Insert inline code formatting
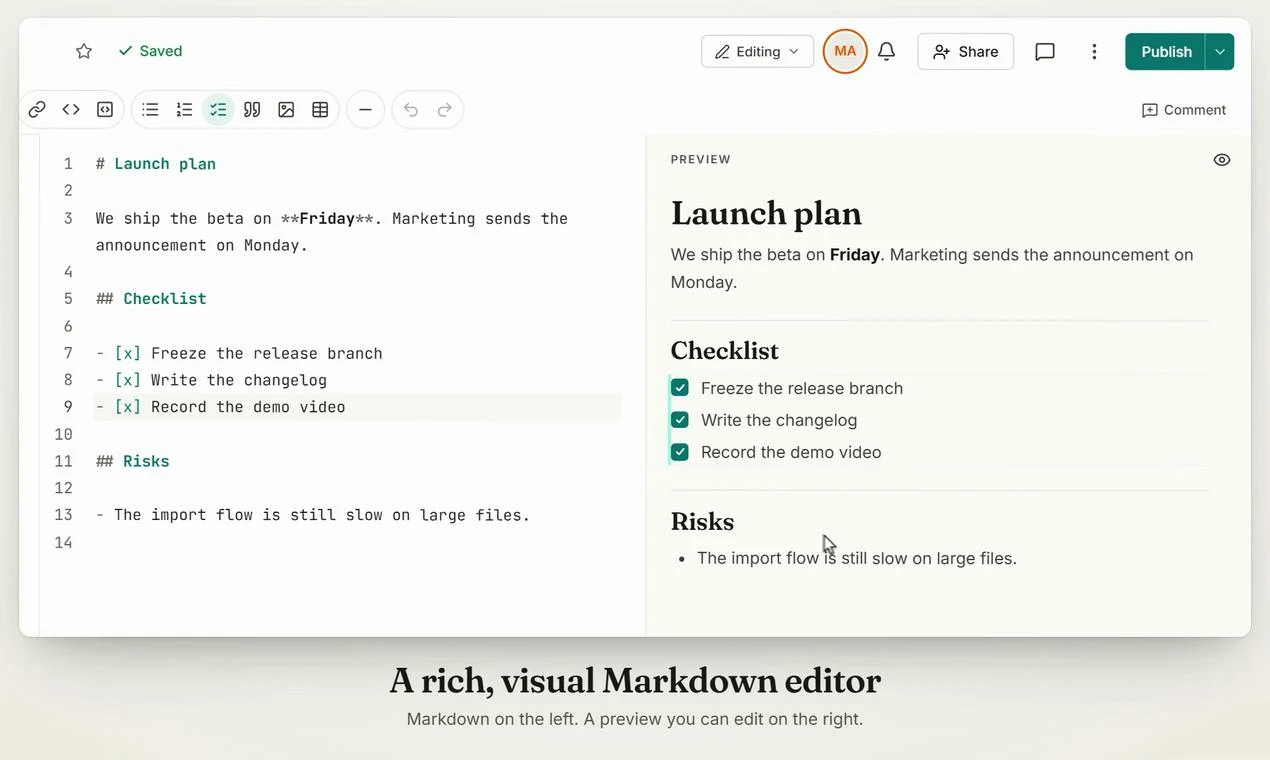Screen dimensions: 1270x760 pos(71,110)
